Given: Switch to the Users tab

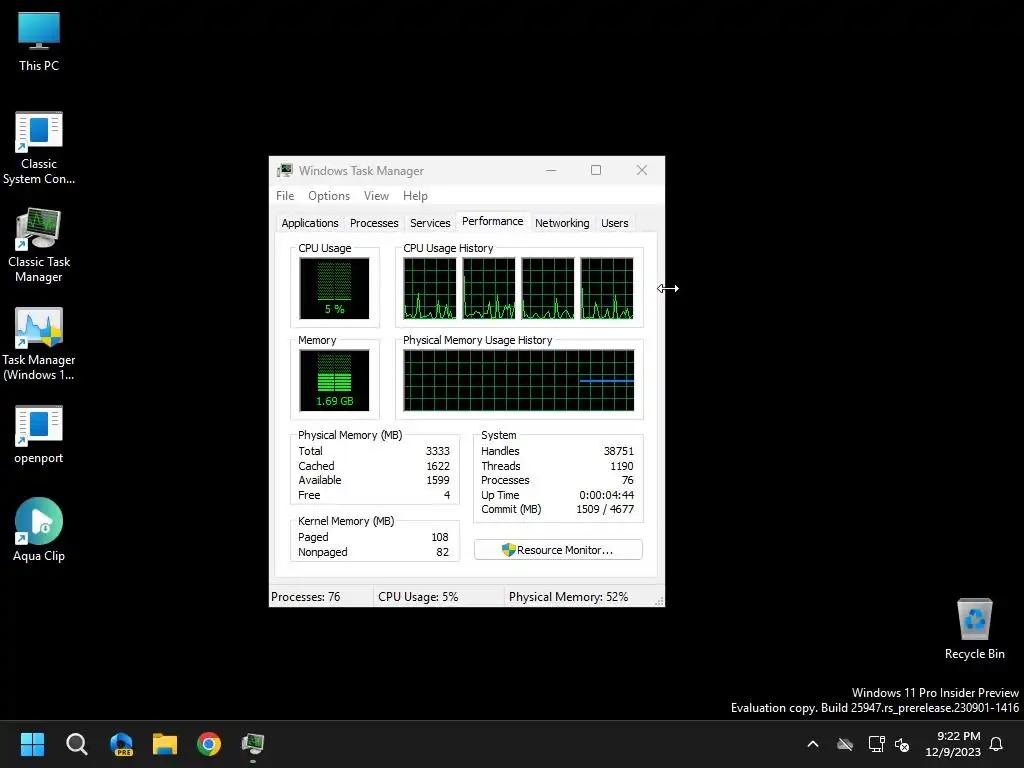Looking at the screenshot, I should 614,223.
